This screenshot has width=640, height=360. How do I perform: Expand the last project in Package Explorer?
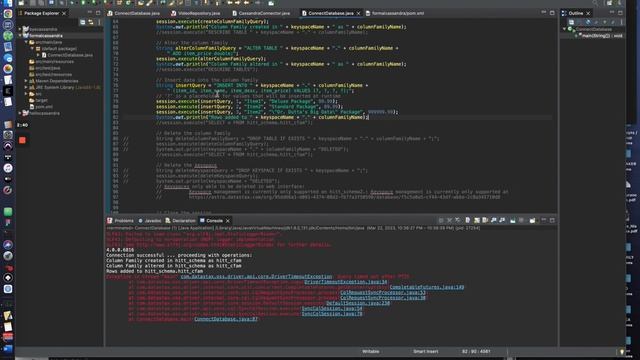20,113
